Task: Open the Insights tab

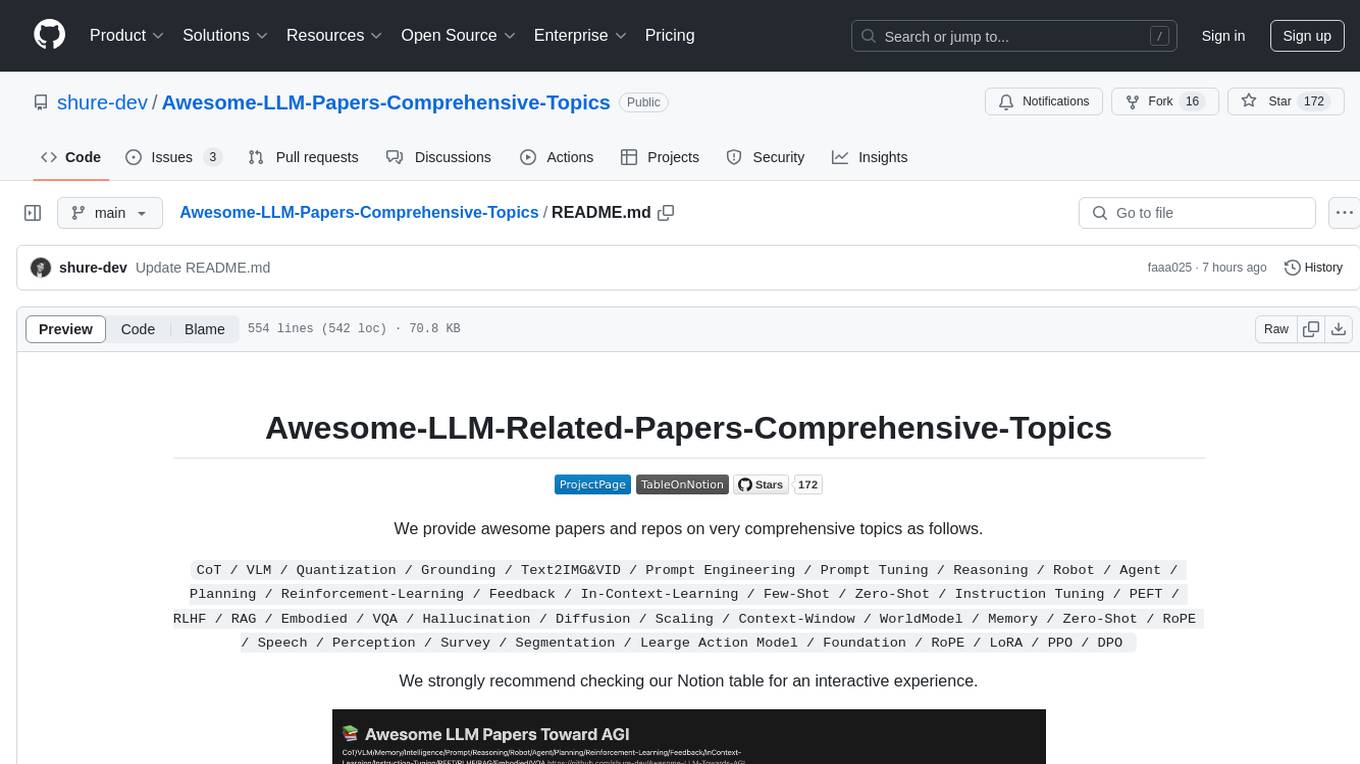Action: pyautogui.click(x=870, y=157)
